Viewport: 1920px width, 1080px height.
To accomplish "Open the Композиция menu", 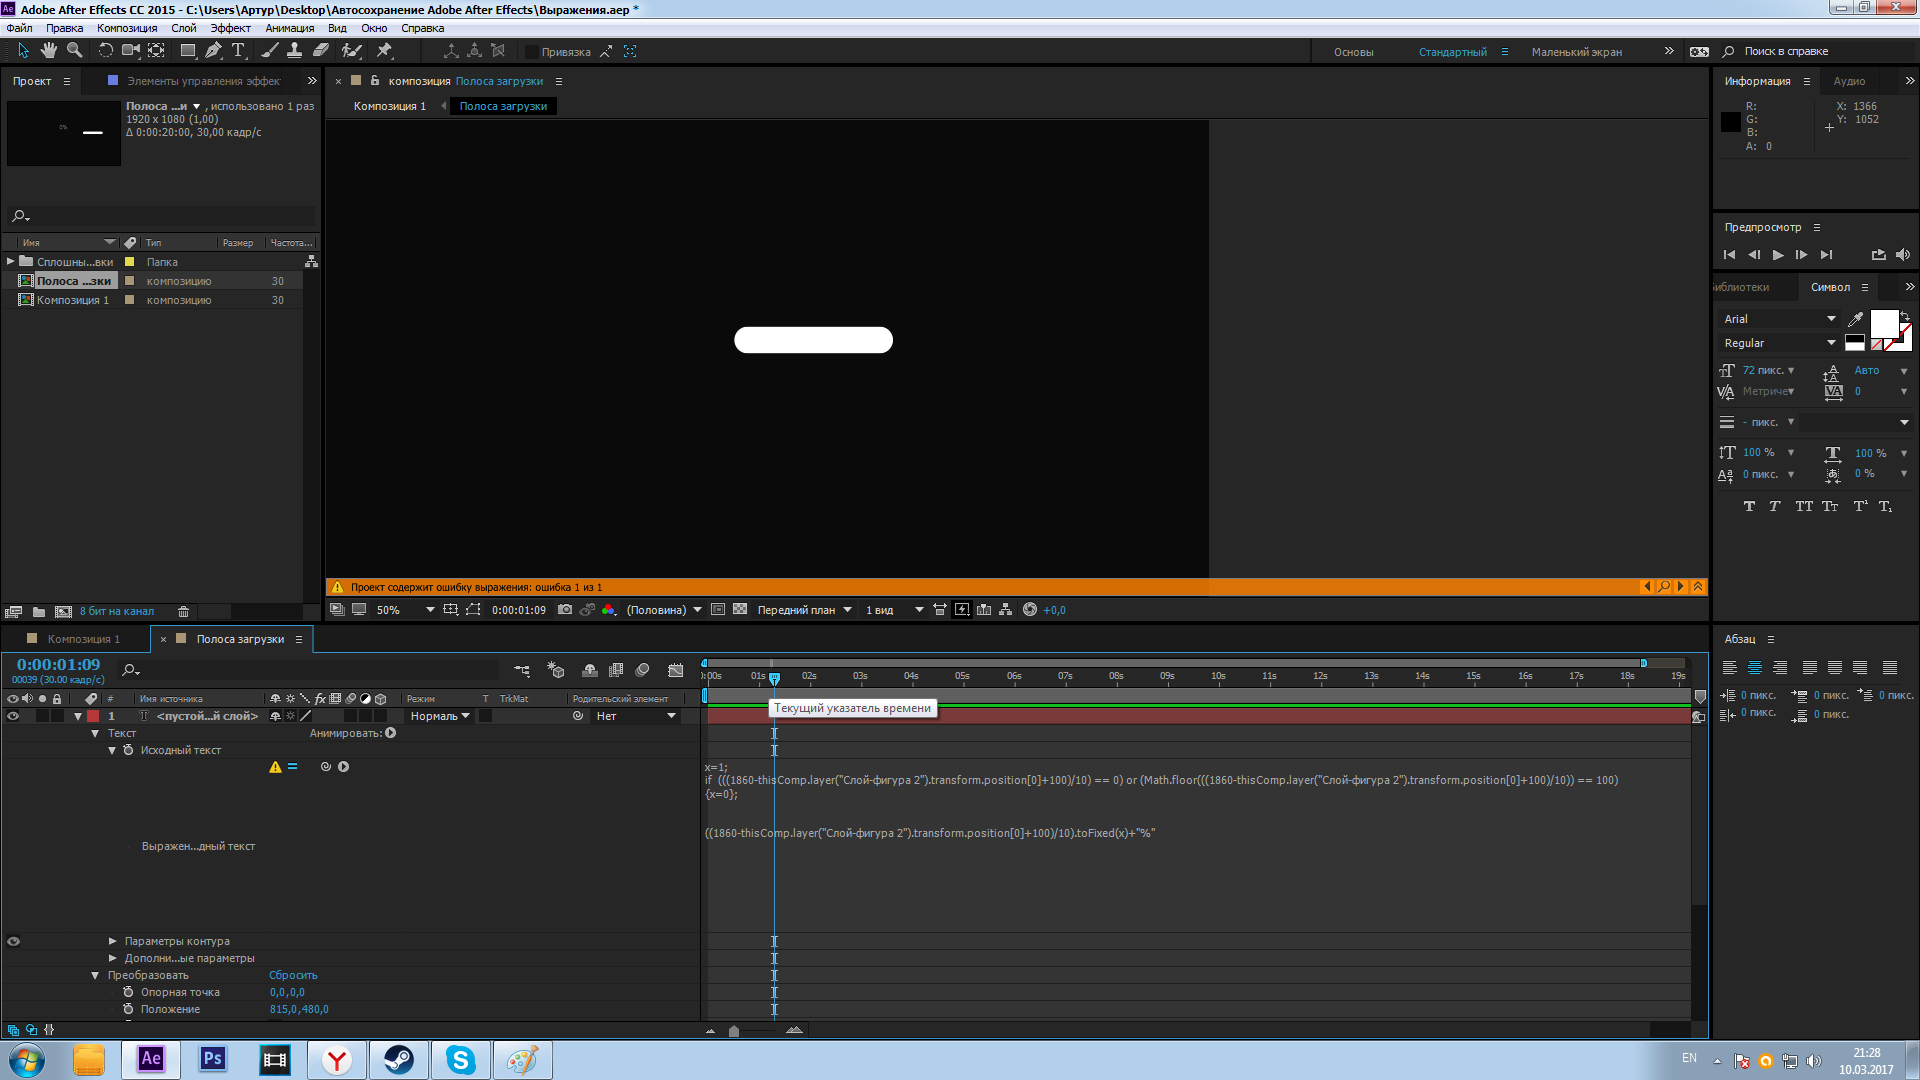I will pos(127,28).
